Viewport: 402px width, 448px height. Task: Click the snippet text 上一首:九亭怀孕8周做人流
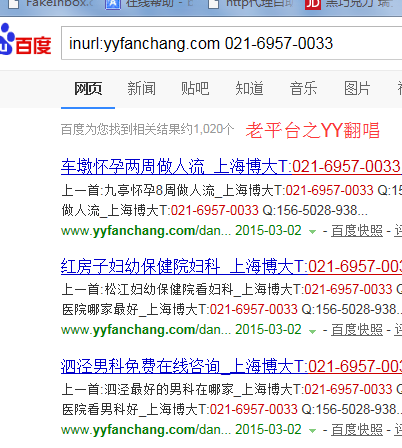pyautogui.click(x=138, y=191)
